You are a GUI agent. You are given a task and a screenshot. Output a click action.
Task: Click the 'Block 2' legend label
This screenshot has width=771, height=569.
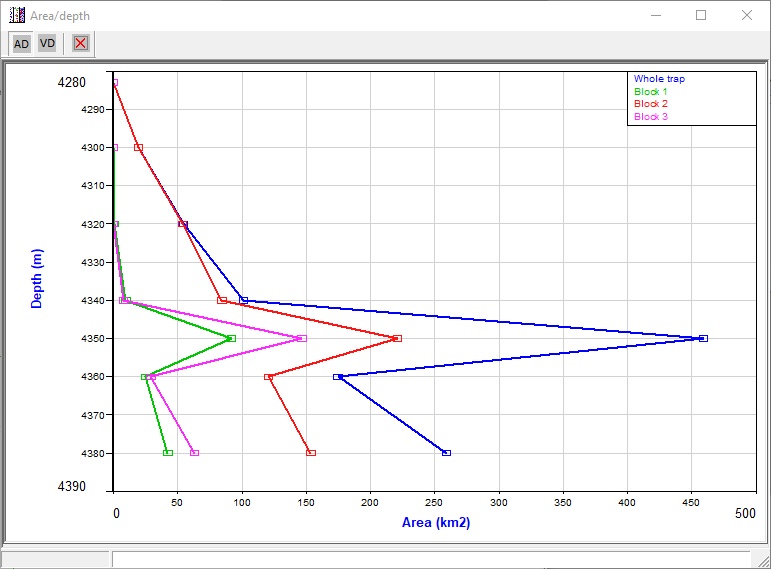coord(651,104)
